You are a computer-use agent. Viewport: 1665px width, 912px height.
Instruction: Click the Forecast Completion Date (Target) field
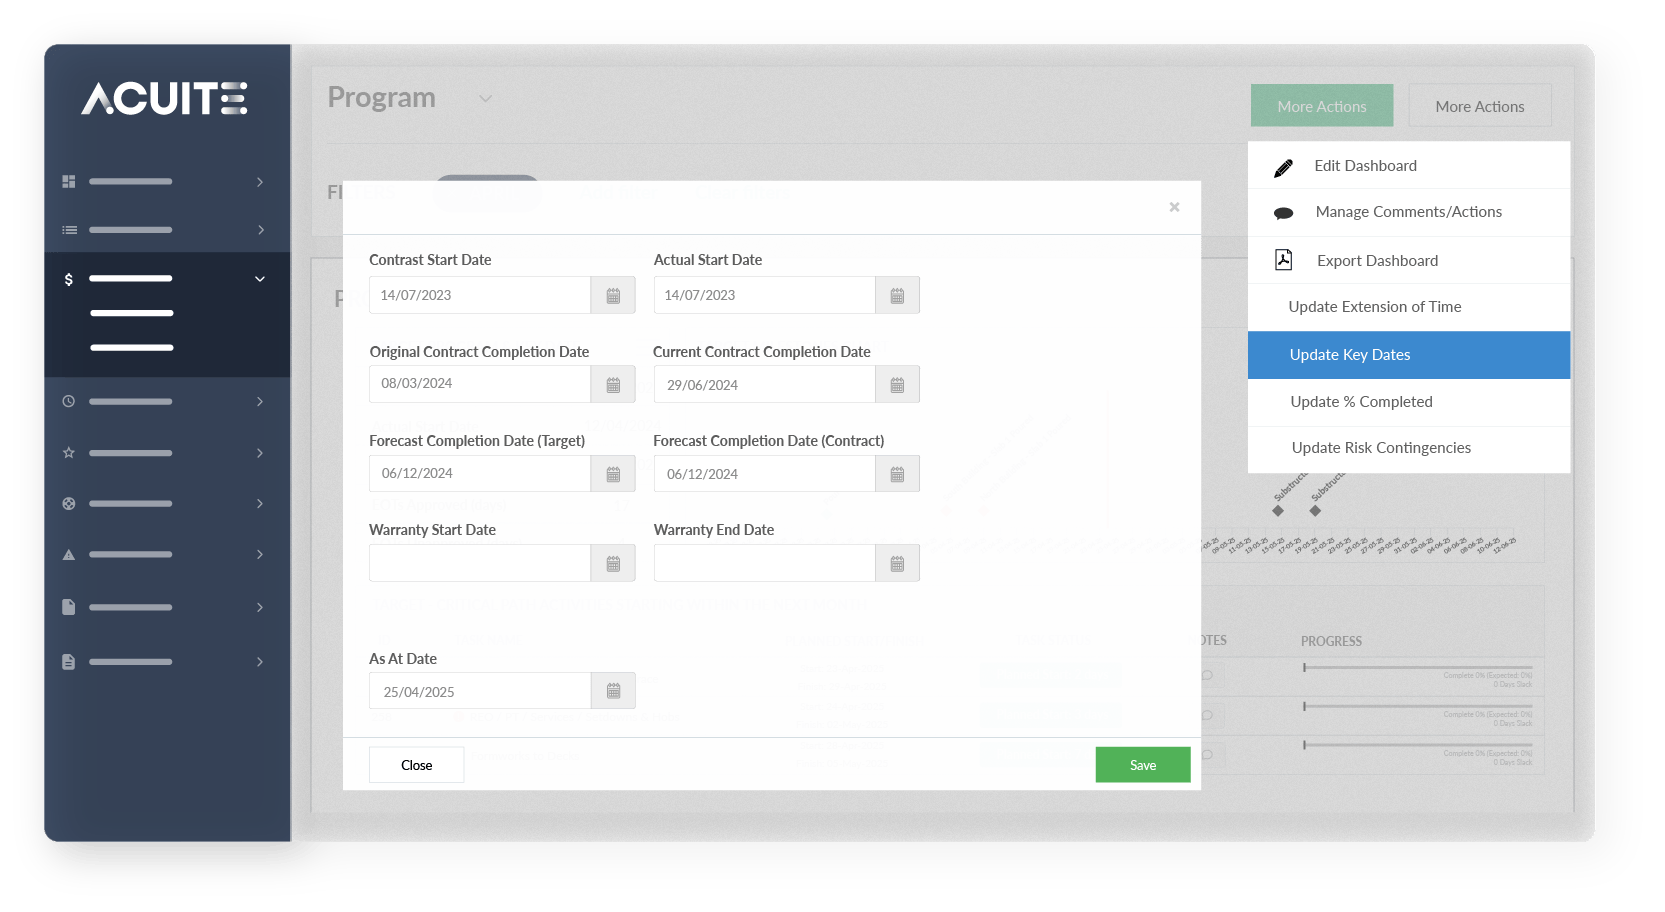[x=480, y=473]
